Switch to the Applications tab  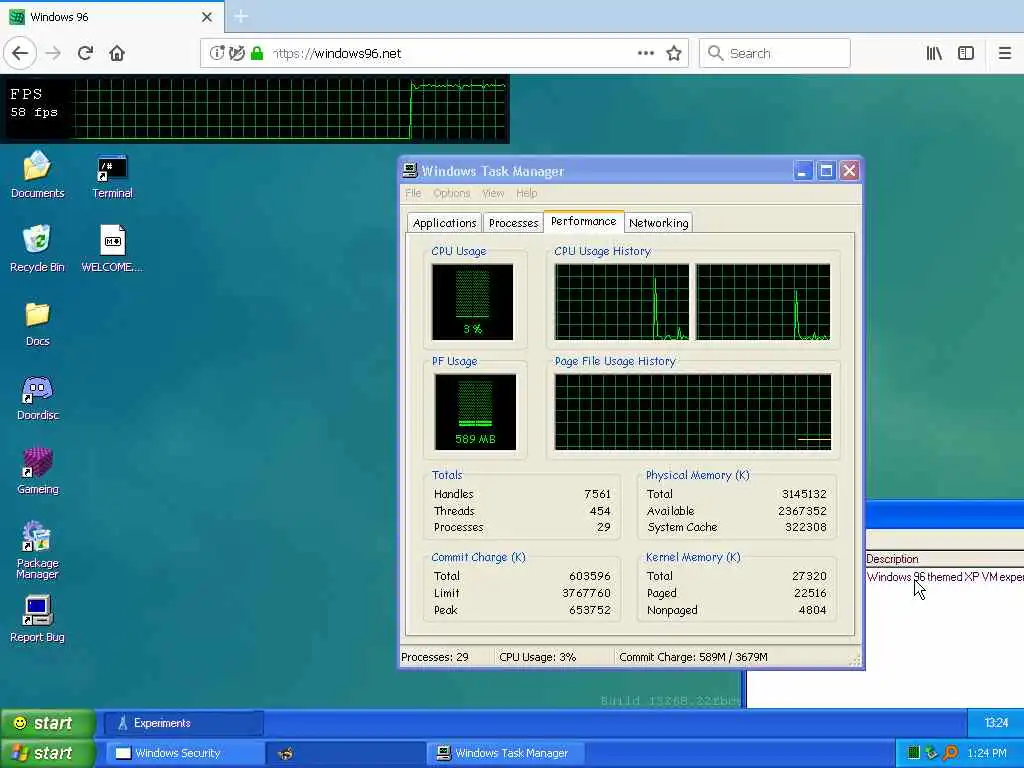point(444,223)
